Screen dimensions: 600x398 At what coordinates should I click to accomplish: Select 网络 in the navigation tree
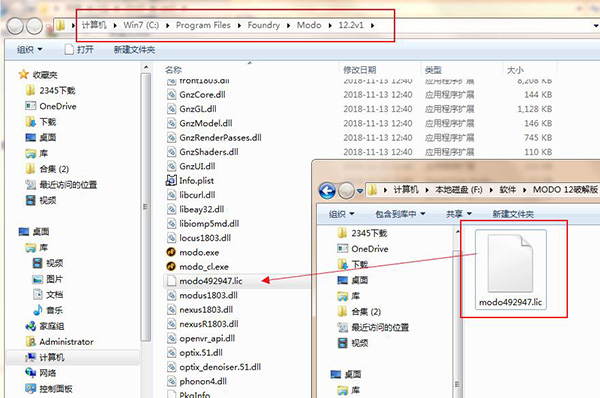click(41, 373)
